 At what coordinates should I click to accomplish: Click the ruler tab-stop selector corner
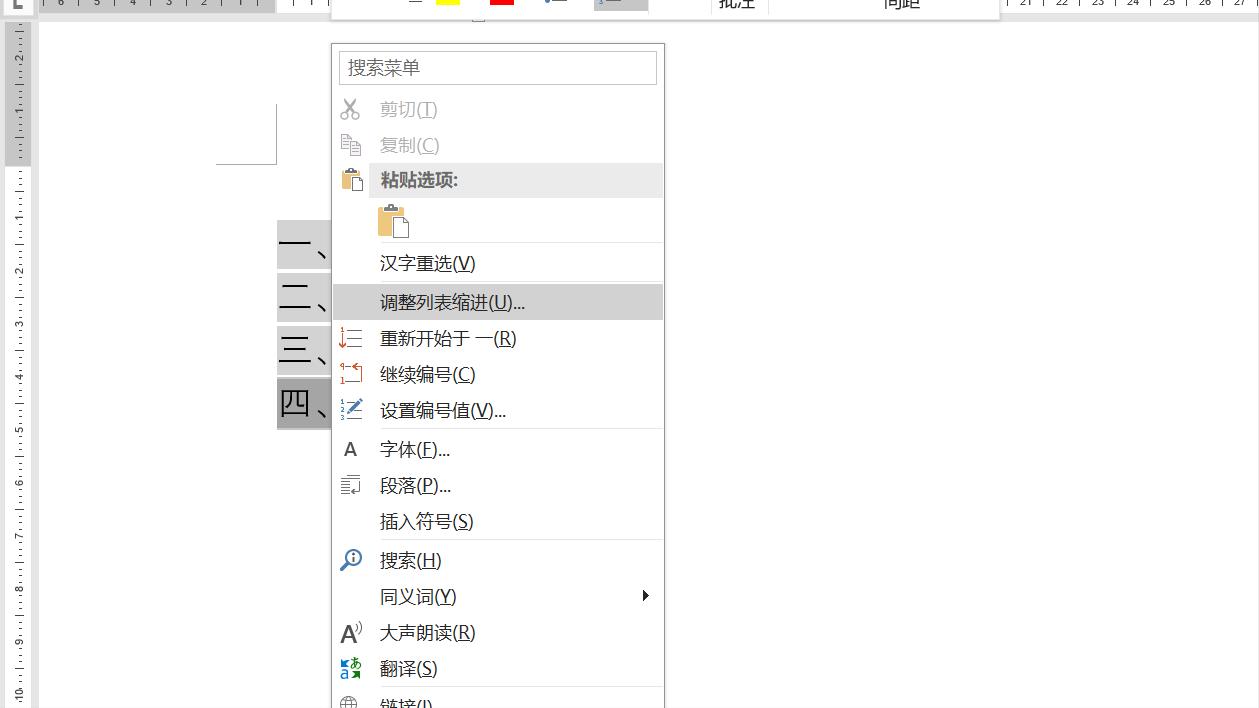(x=17, y=5)
